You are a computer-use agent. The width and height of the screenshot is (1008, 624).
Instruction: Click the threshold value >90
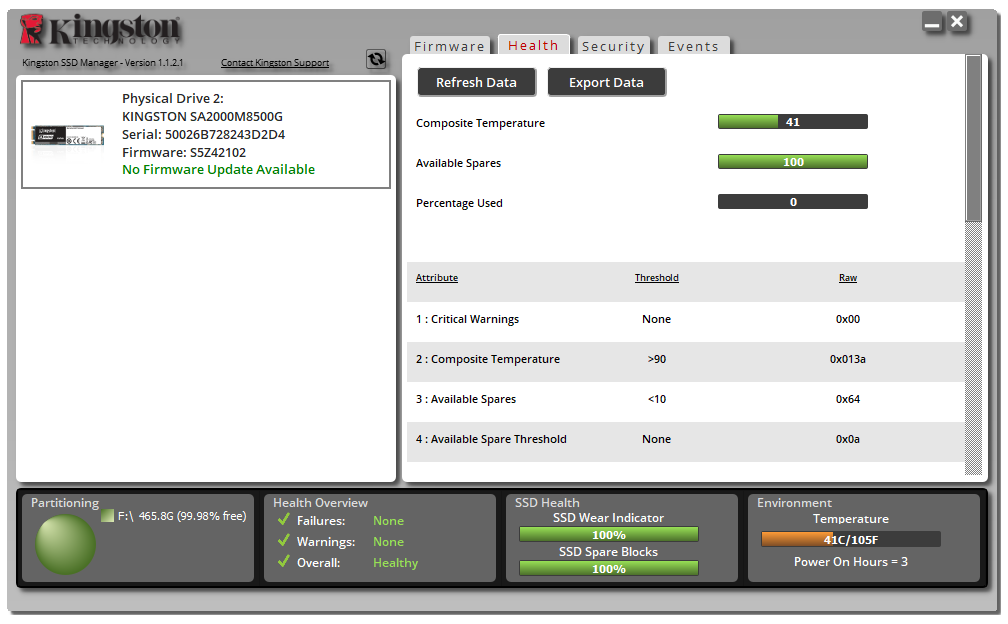[x=656, y=359]
